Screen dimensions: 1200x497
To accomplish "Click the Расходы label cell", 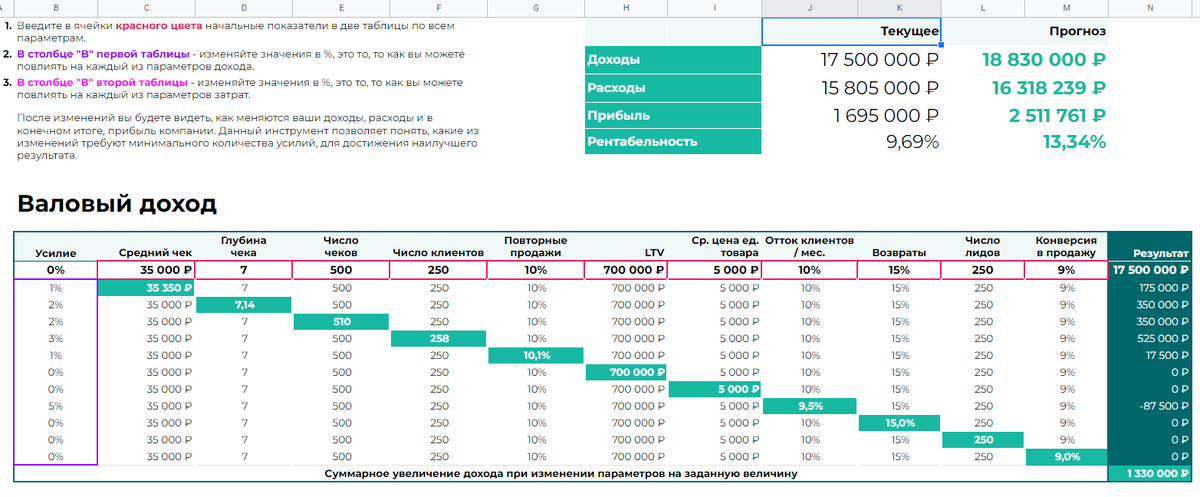I will click(673, 87).
